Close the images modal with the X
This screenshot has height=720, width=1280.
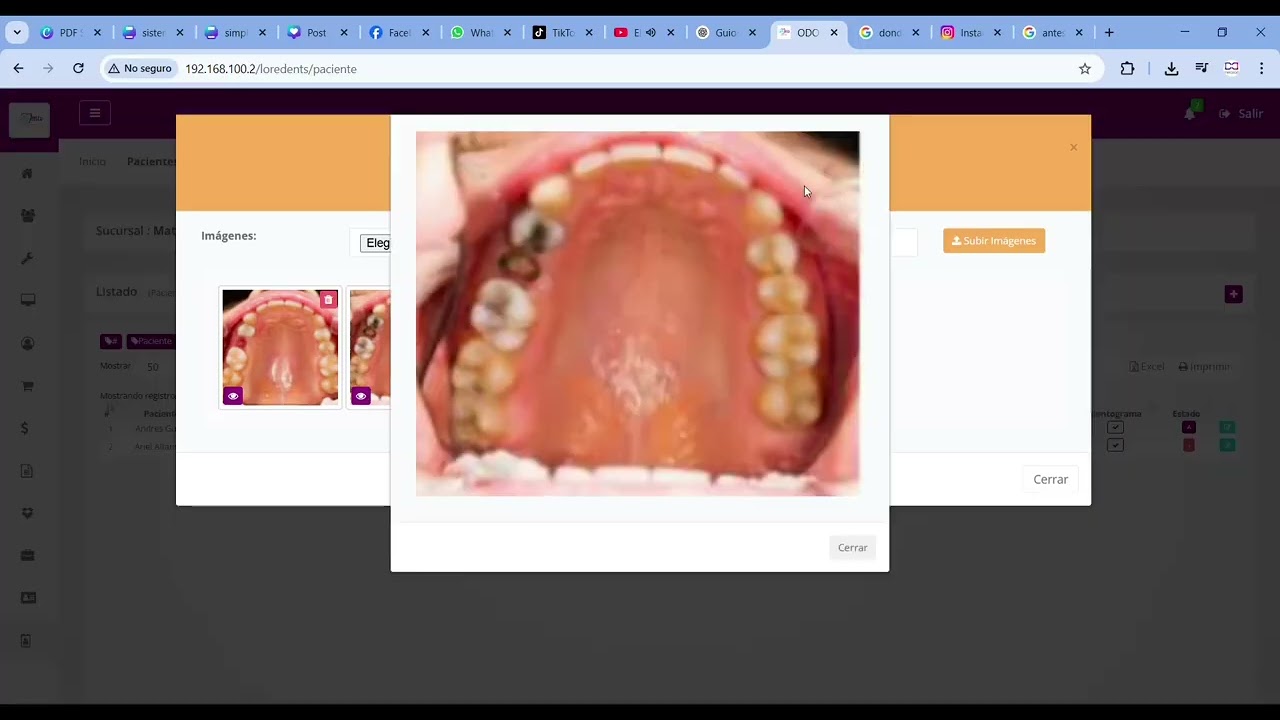point(1073,148)
